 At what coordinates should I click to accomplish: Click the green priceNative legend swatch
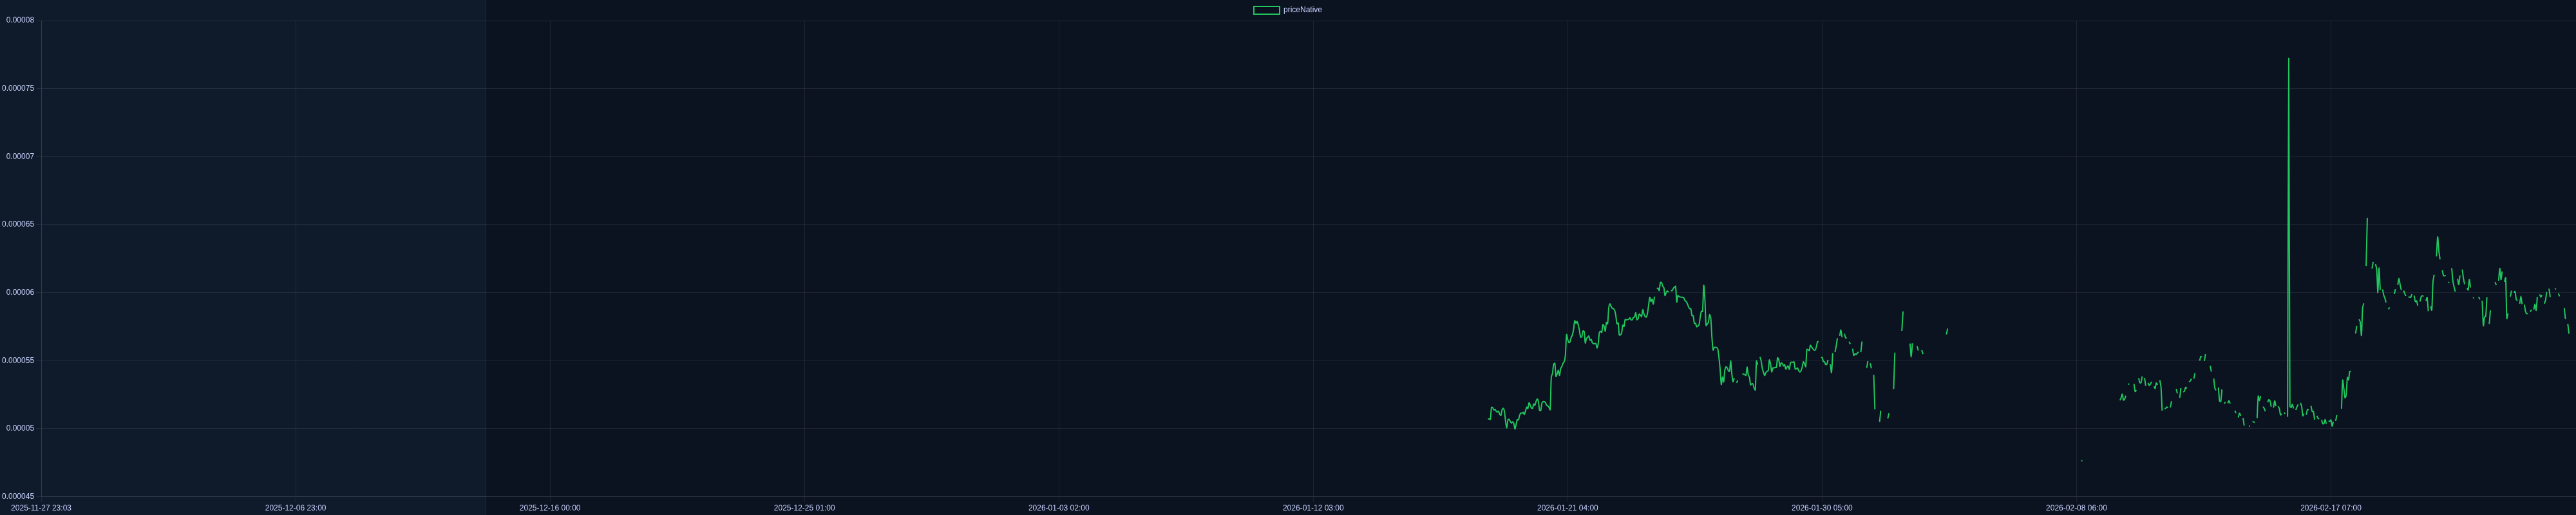[x=1266, y=10]
